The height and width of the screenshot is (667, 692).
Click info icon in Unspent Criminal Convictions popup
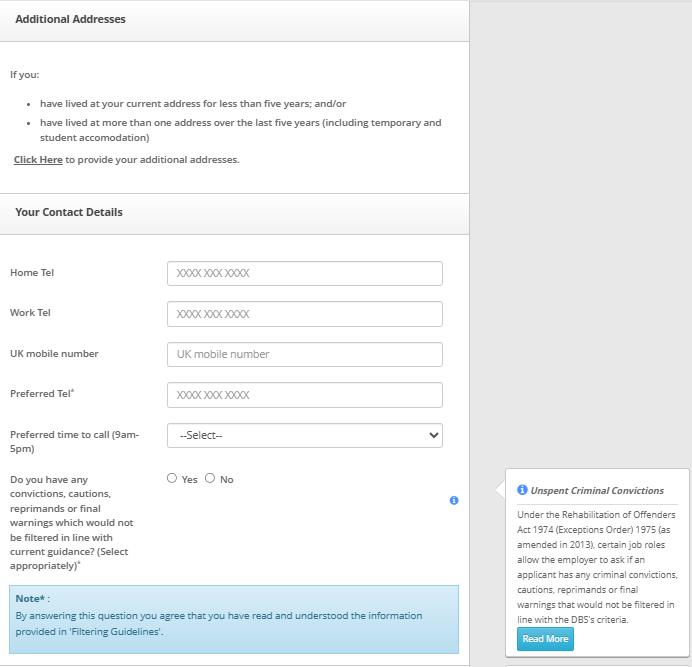[x=522, y=490]
